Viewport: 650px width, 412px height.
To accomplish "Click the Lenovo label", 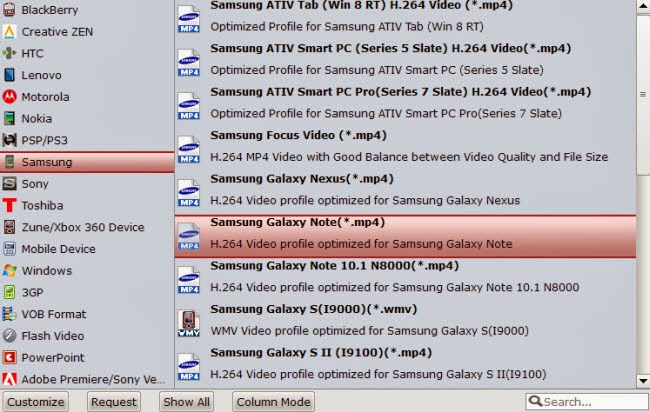I will (41, 75).
